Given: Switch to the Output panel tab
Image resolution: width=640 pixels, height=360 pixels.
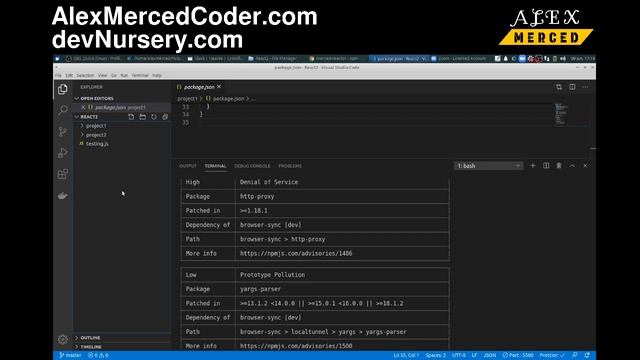Looking at the screenshot, I should 188,166.
